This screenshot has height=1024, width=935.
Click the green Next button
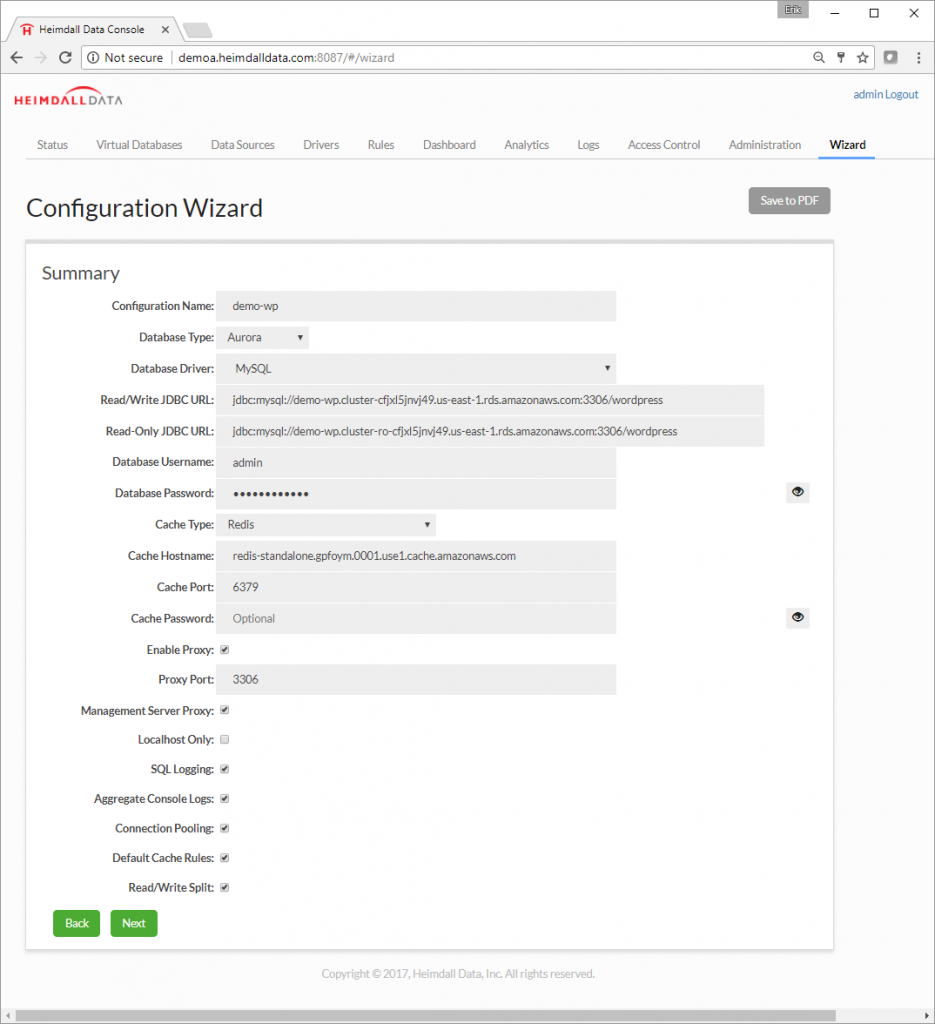(134, 923)
